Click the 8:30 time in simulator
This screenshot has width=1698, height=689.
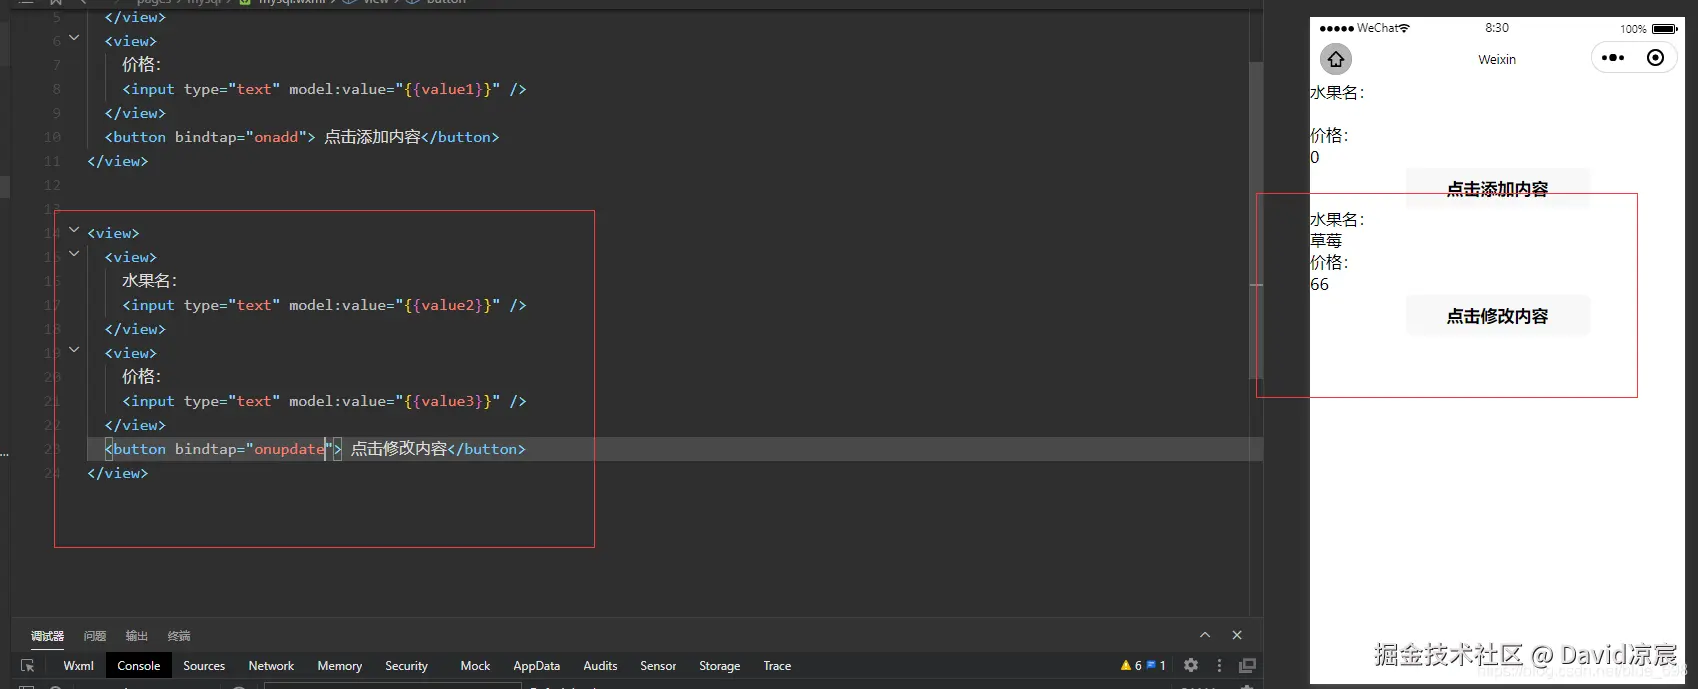click(x=1497, y=28)
